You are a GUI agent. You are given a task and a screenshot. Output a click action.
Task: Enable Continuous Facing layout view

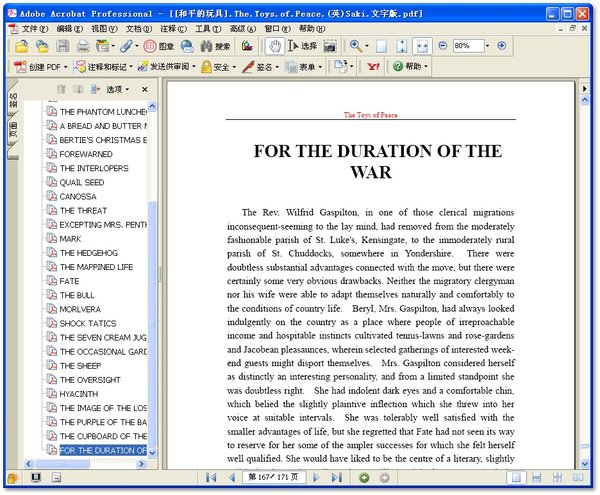tap(558, 477)
